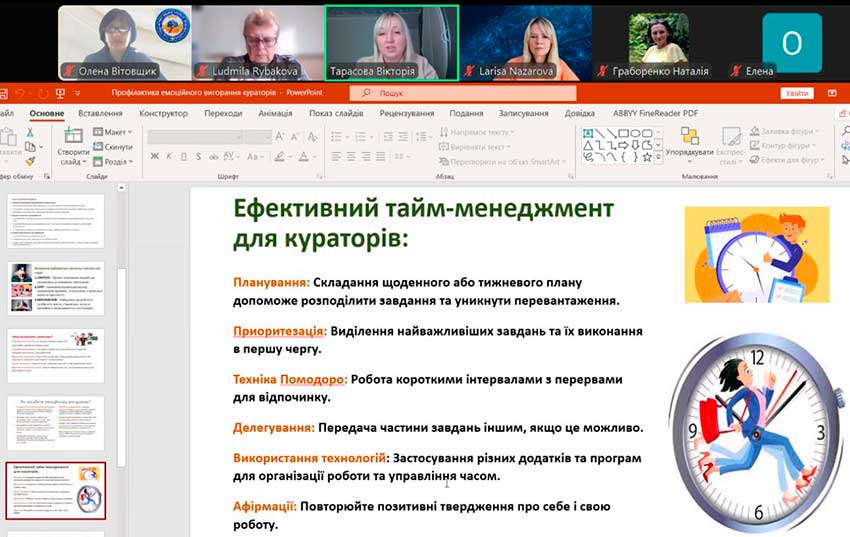Click the Copy icon

point(30,147)
